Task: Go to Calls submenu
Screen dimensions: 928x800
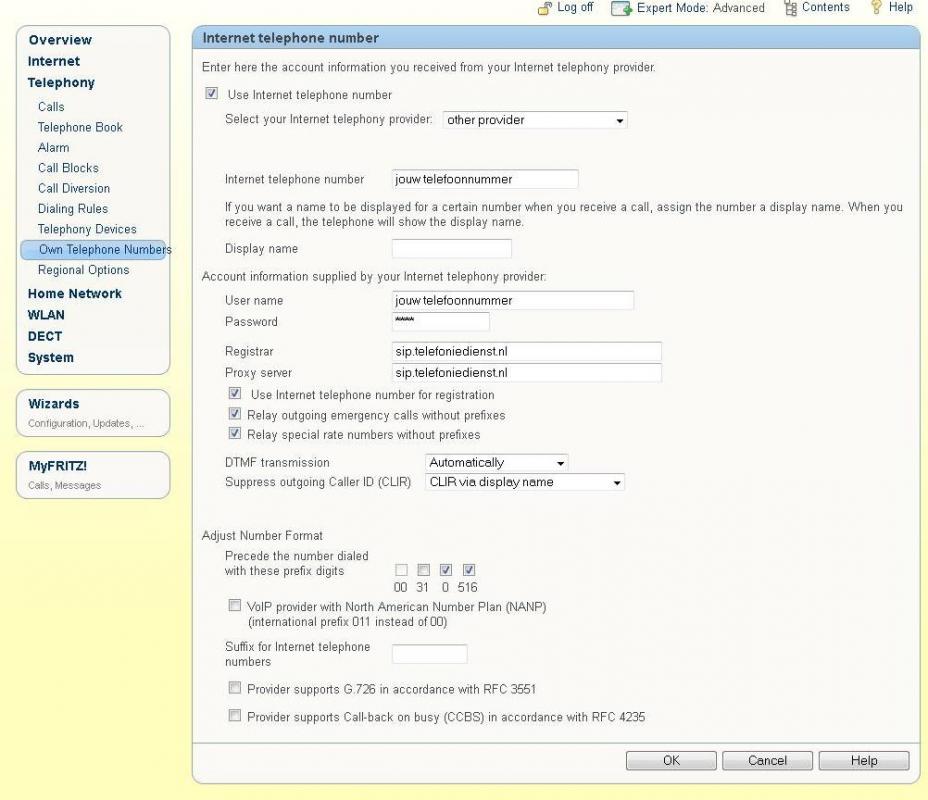Action: pos(51,107)
